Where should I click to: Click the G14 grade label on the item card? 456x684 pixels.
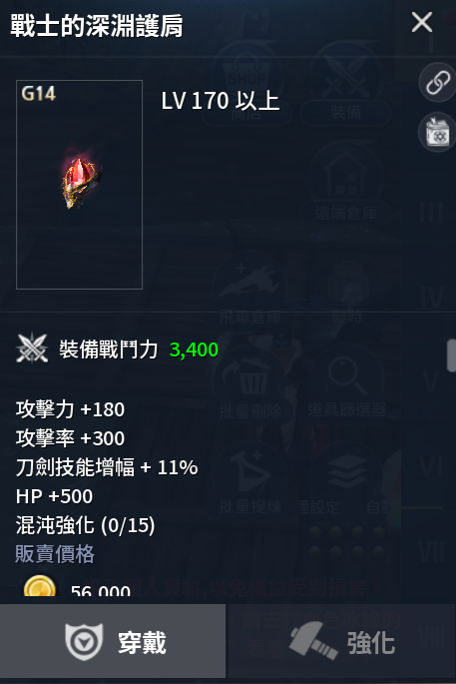pyautogui.click(x=38, y=93)
